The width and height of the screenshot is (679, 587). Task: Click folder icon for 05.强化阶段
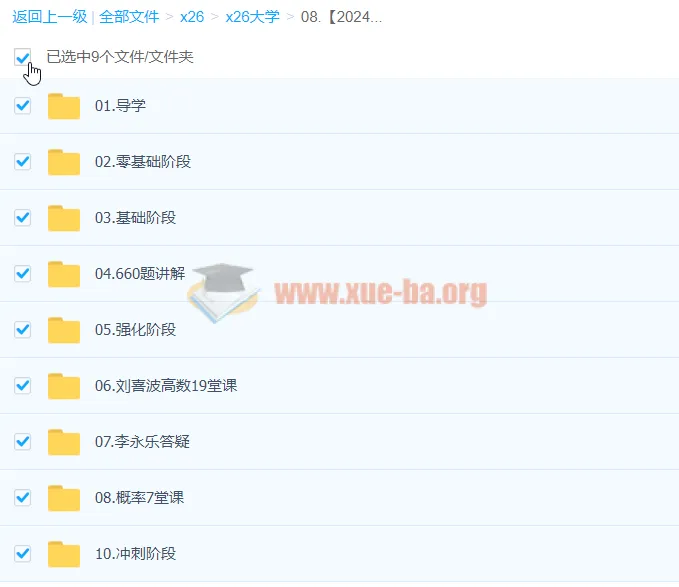tap(64, 330)
